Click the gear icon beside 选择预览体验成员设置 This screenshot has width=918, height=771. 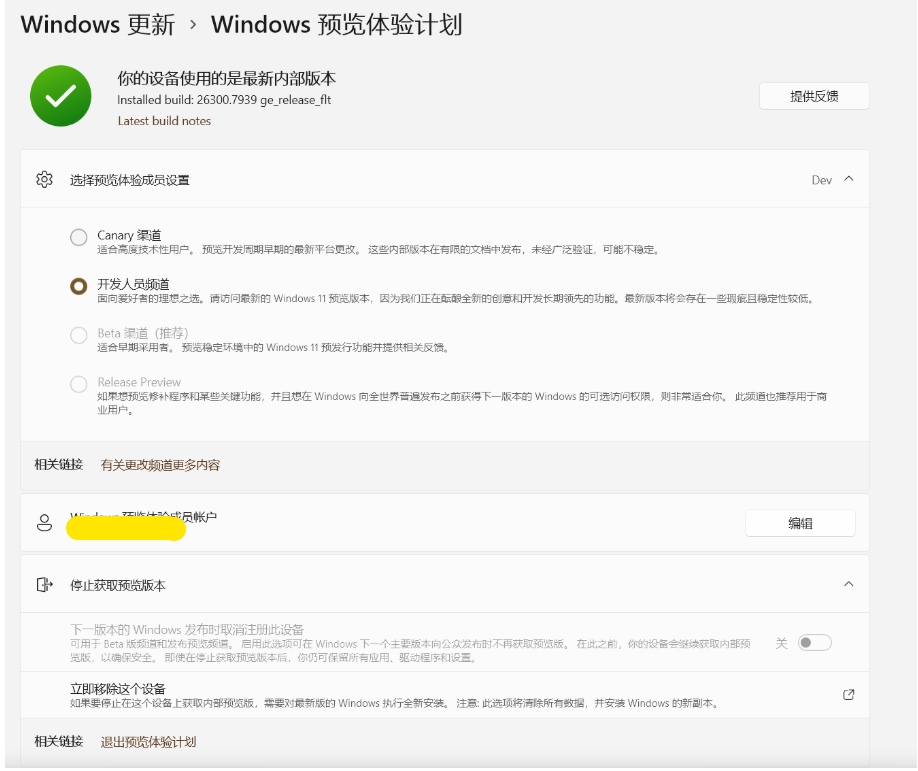[x=44, y=179]
